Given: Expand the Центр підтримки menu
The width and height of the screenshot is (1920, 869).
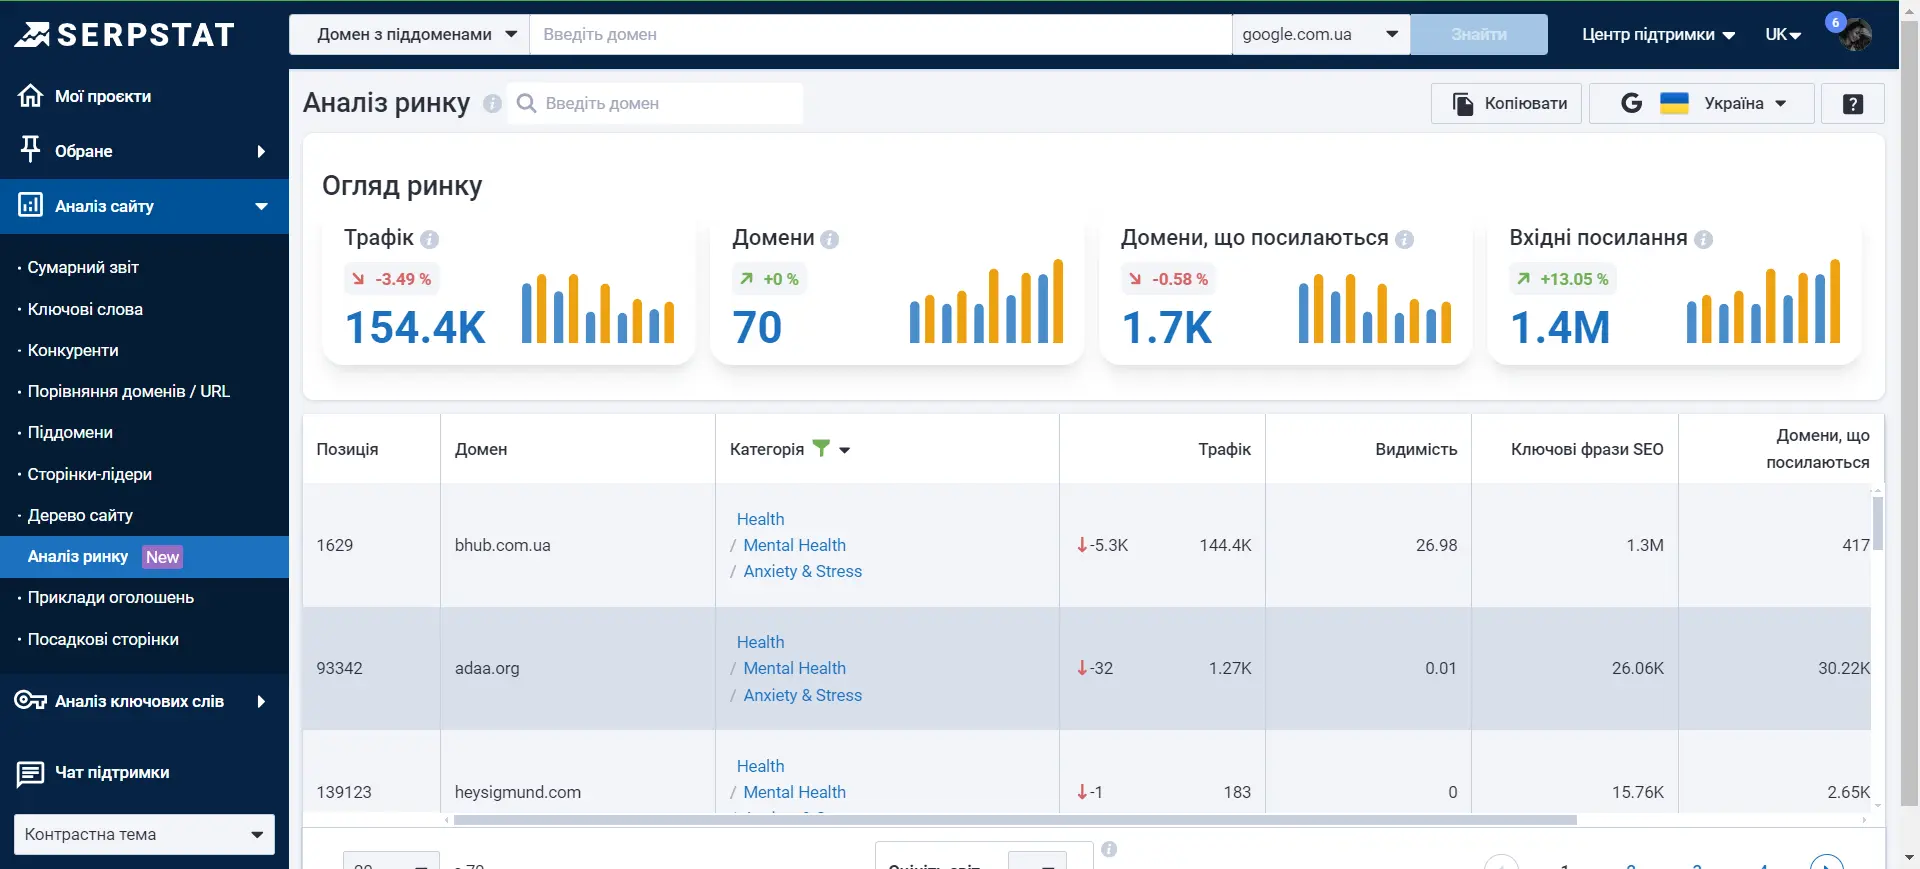Looking at the screenshot, I should tap(1658, 34).
